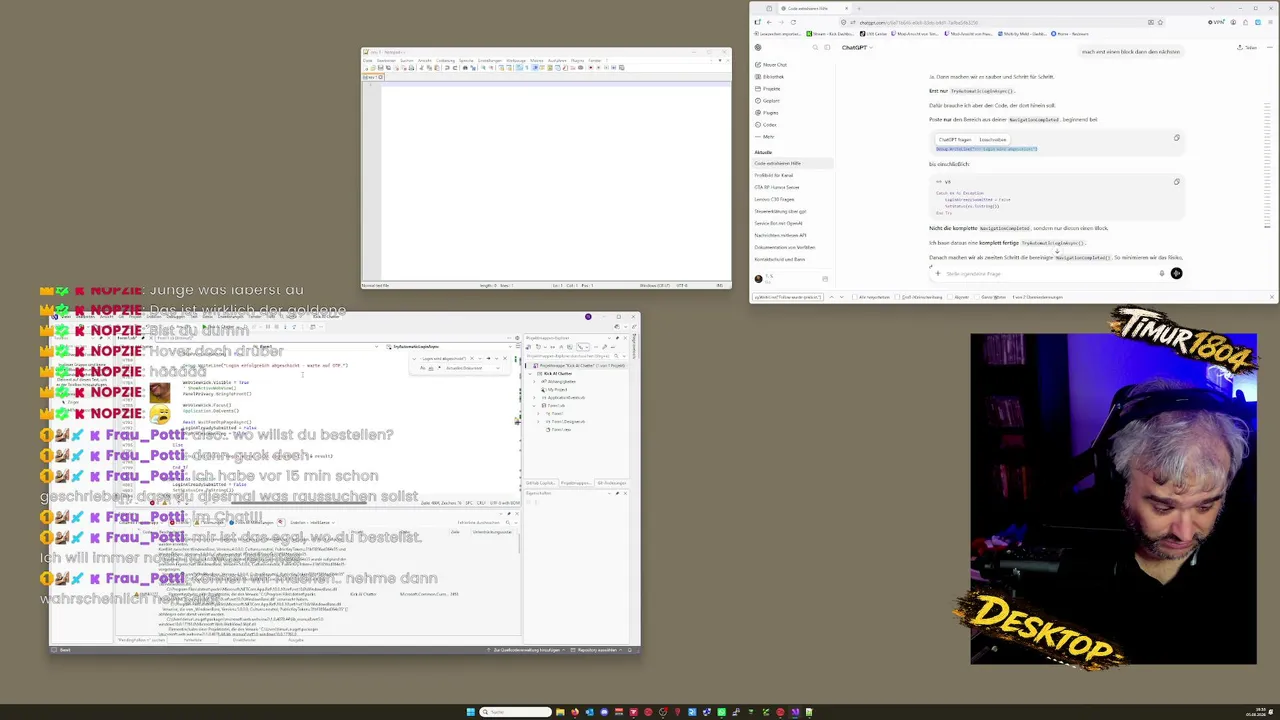Screen dimensions: 1280x720
Task: Open 'Profilbild für Kanal' chat
Action: pos(774,175)
